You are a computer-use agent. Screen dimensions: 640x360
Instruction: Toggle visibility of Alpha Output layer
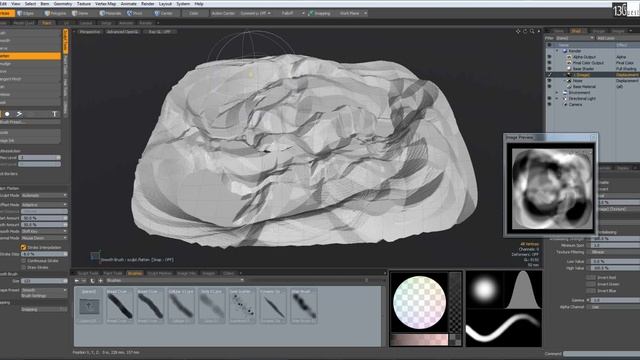click(549, 57)
